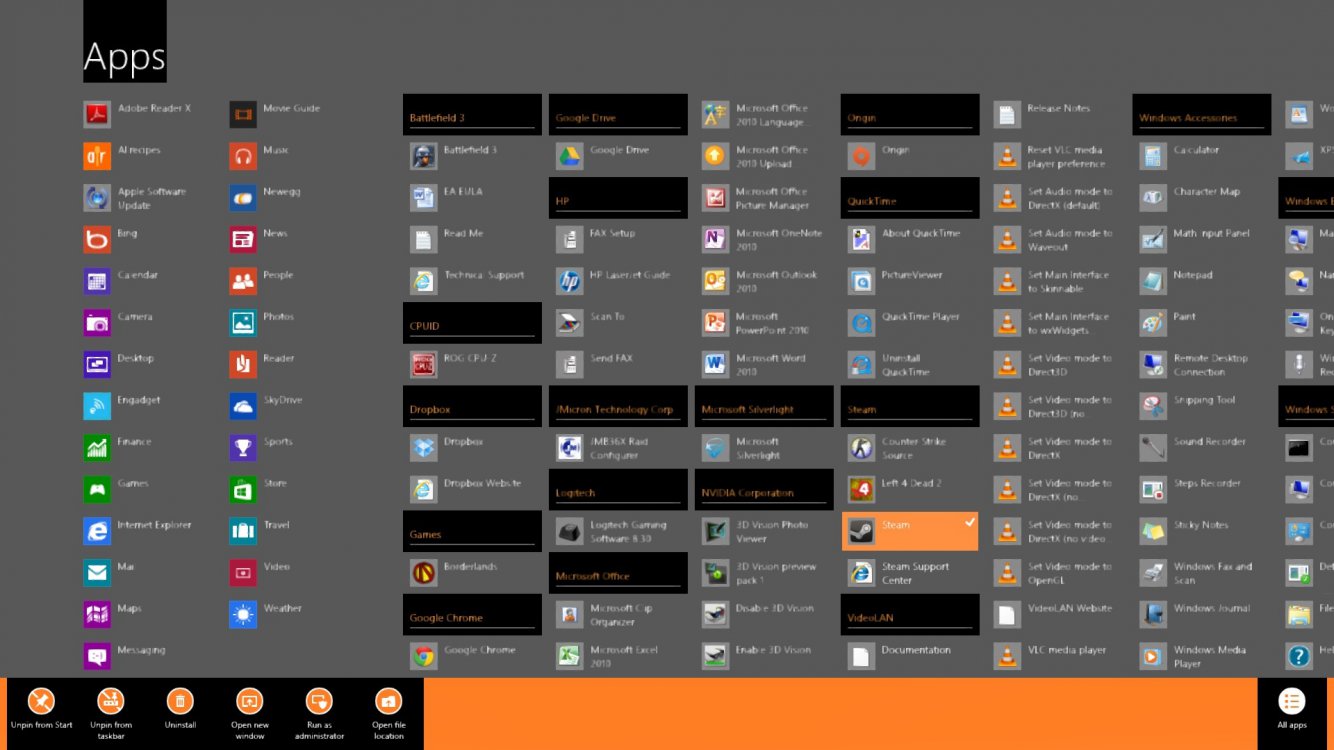Launch Battlefield 3 game icon
Screen dimensions: 1334x750
424,157
